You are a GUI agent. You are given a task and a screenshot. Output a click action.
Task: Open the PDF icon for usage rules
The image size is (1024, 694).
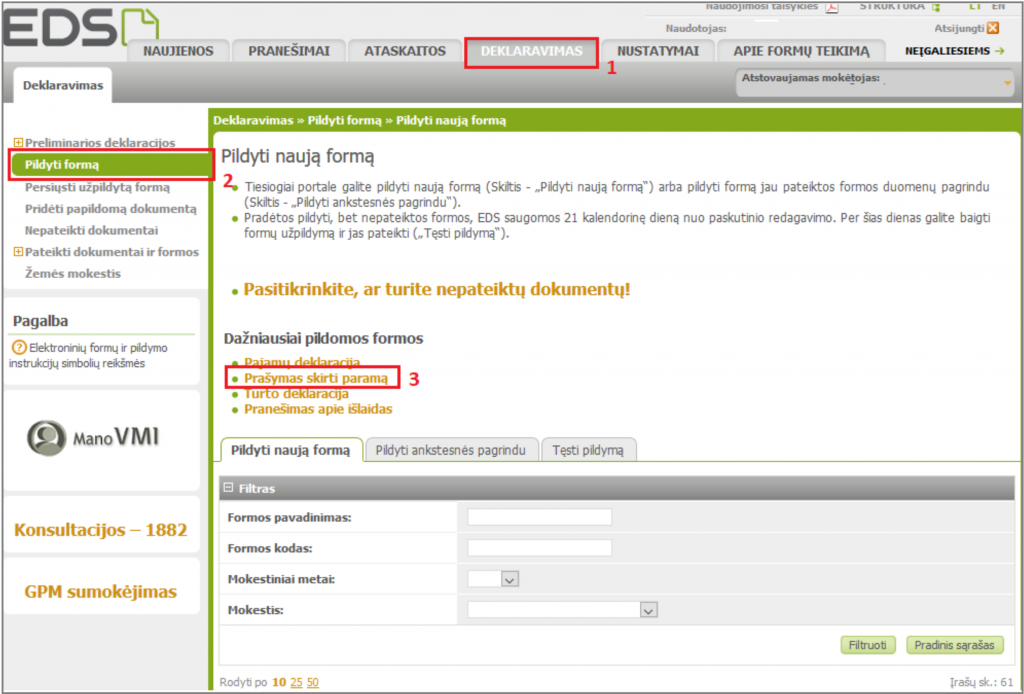click(830, 8)
